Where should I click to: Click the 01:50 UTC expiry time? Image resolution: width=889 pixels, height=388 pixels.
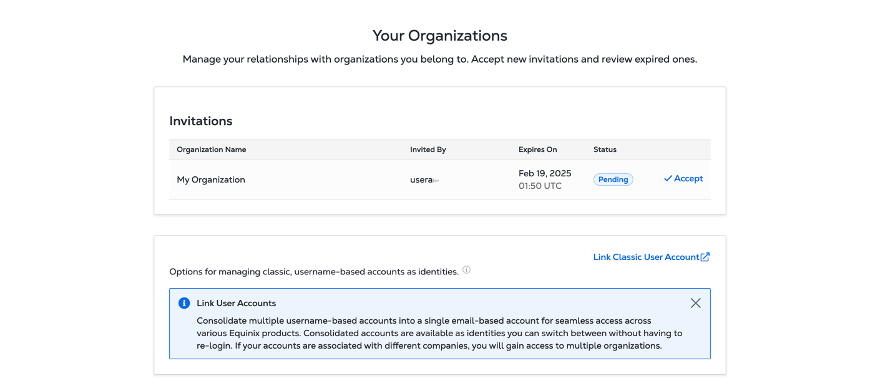(x=540, y=186)
